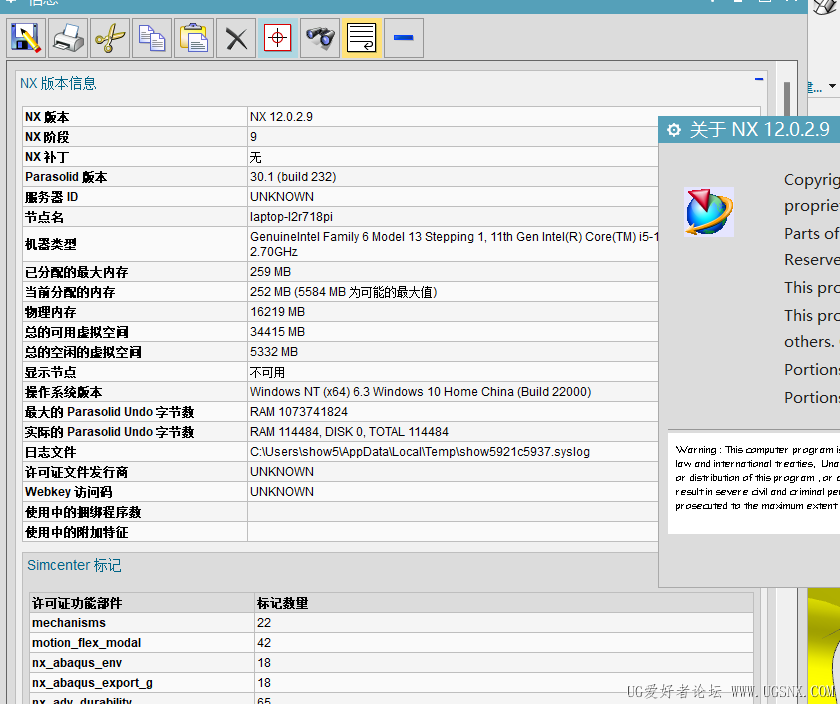Click the 许可证功能部件 column header

(x=77, y=603)
